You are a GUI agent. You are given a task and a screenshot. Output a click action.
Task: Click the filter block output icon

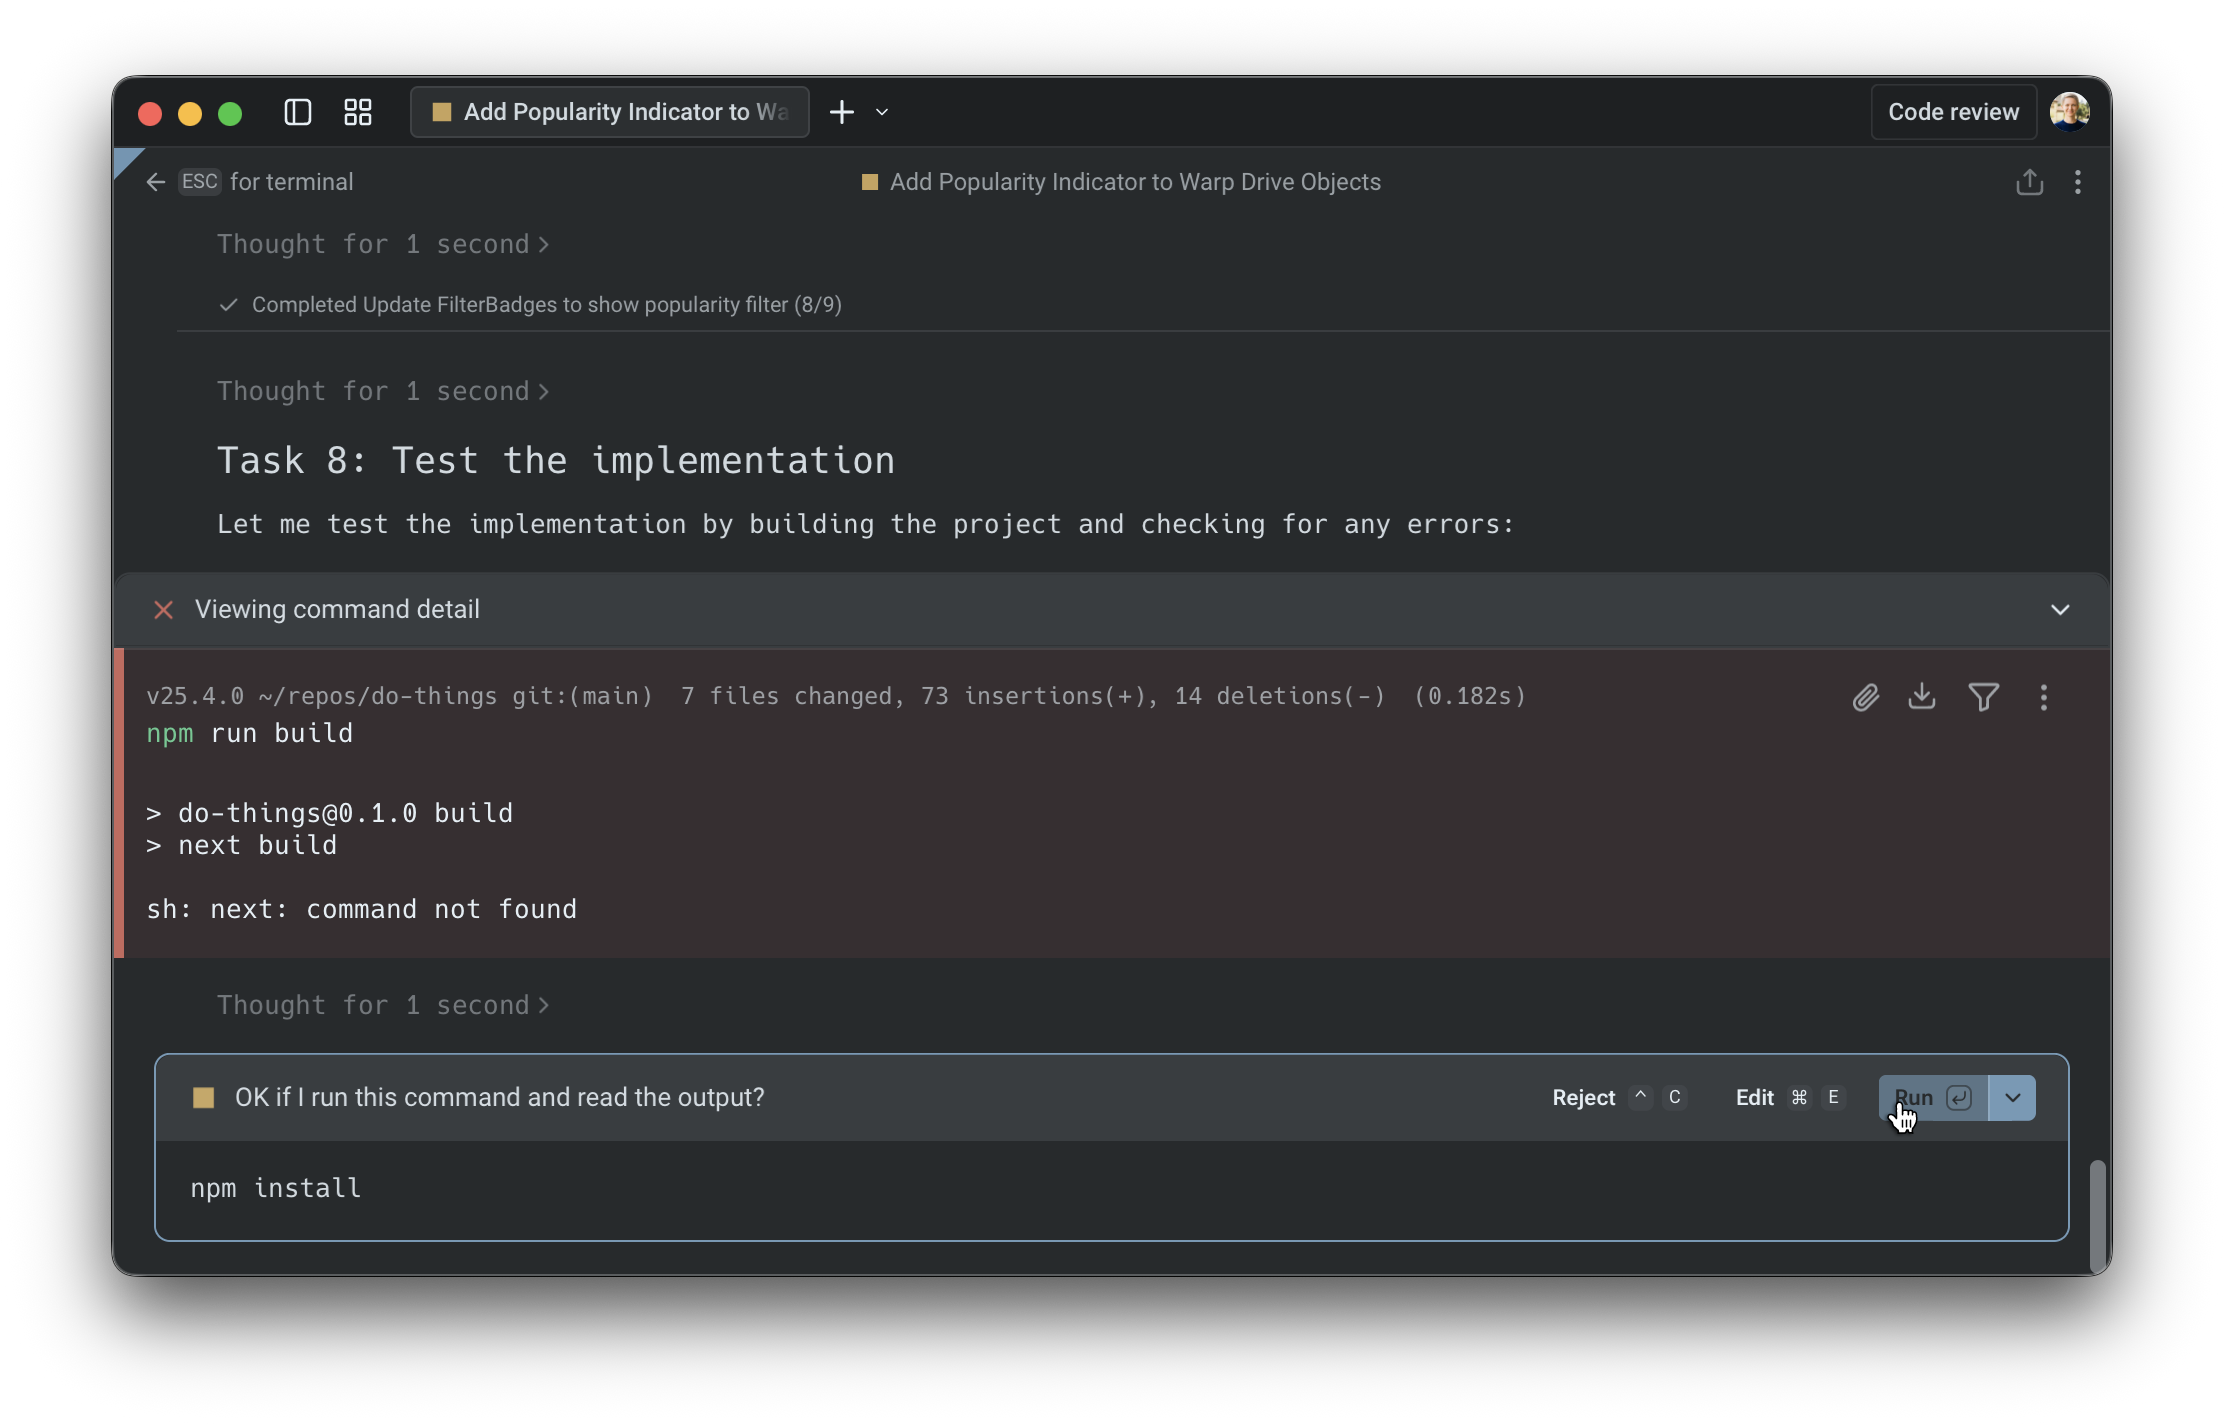coord(1983,697)
